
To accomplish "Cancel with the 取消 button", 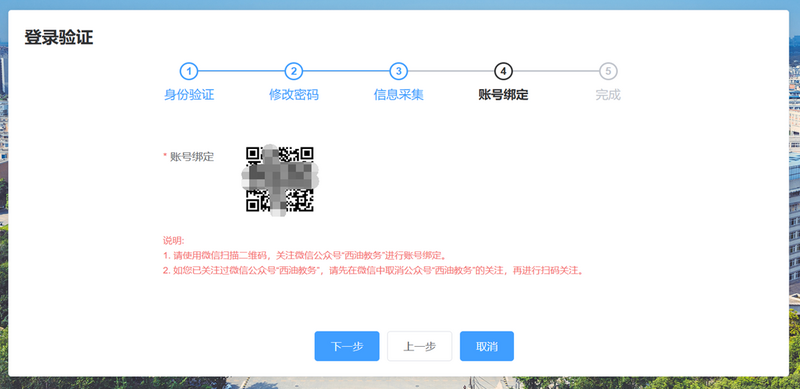I will tap(487, 346).
